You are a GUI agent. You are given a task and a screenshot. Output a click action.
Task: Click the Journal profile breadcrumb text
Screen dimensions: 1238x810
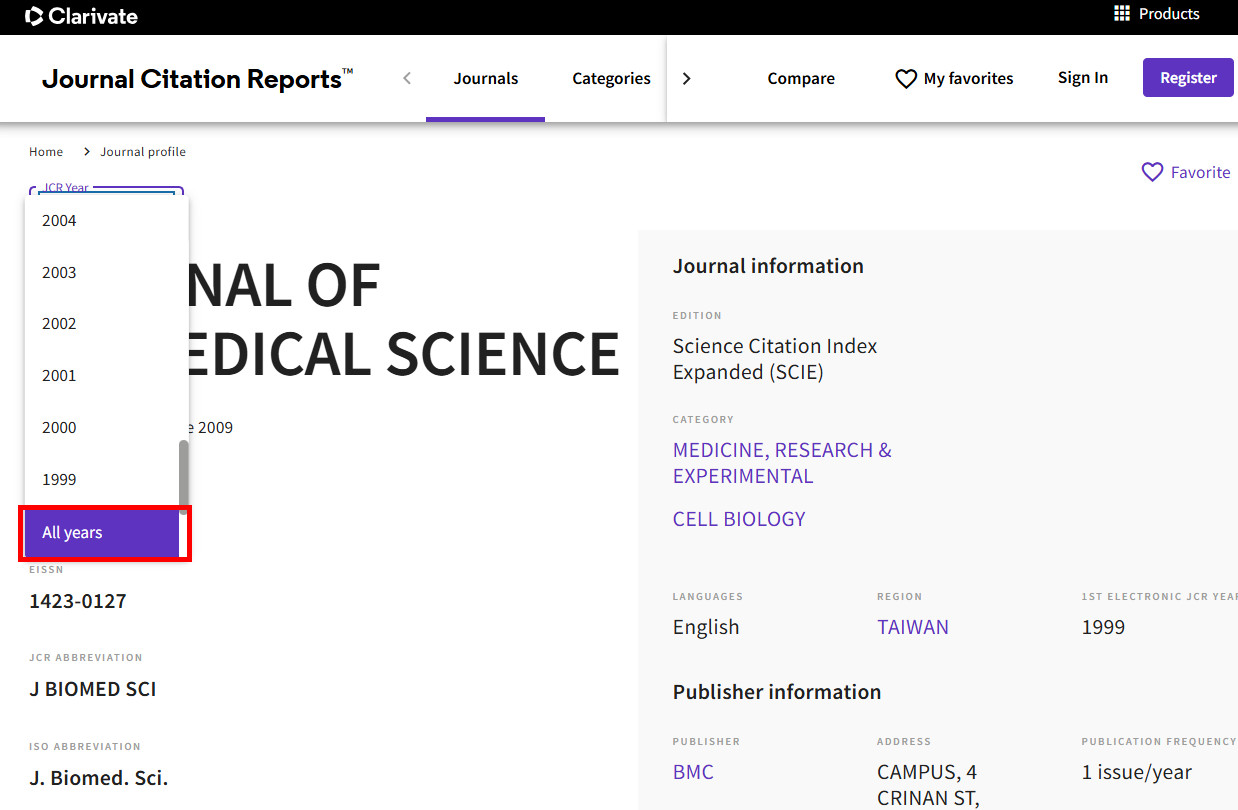click(143, 152)
